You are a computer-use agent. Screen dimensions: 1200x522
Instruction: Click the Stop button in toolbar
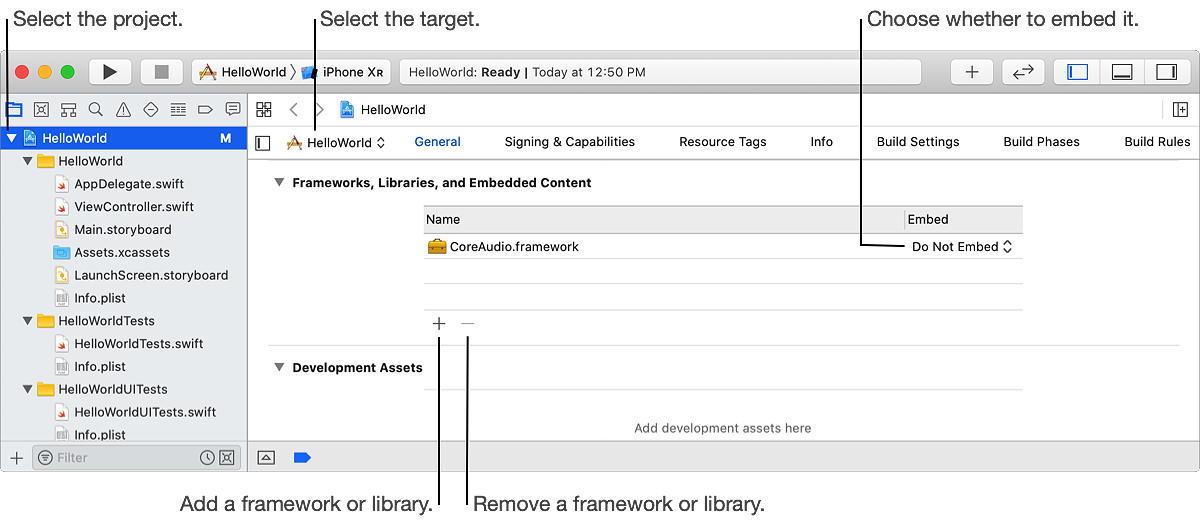tap(161, 72)
